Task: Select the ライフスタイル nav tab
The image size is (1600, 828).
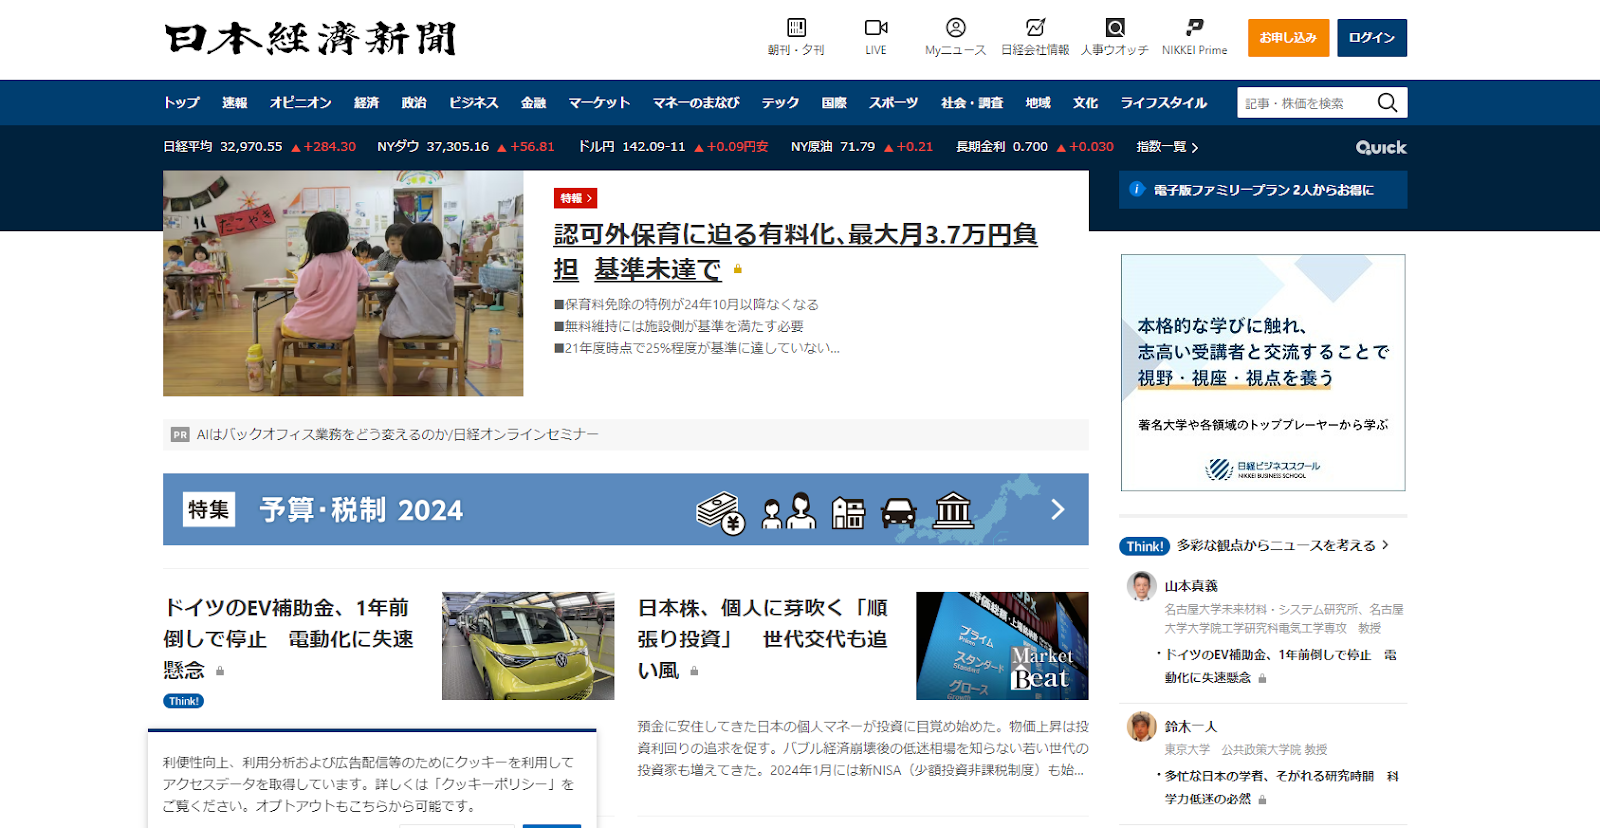Action: (1163, 103)
